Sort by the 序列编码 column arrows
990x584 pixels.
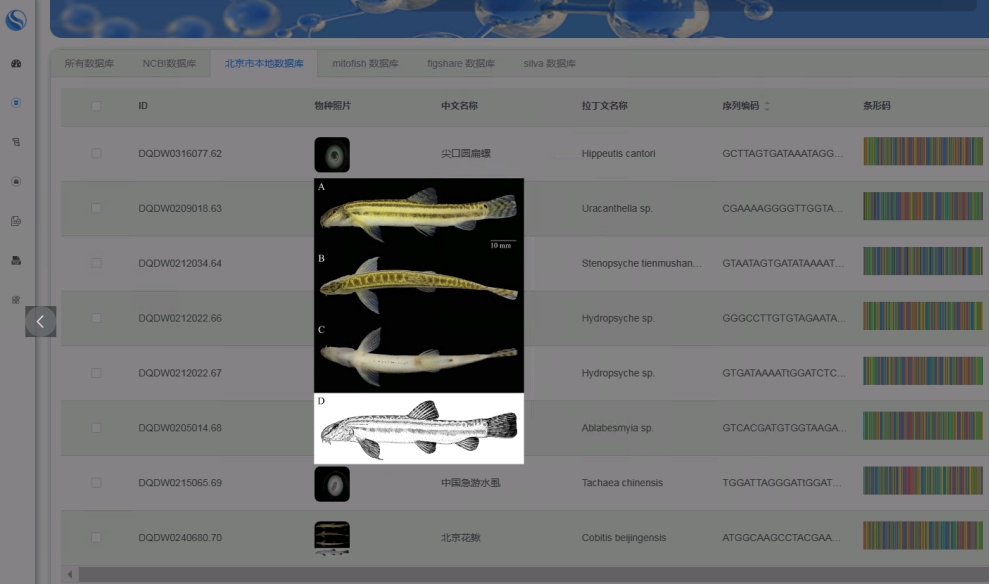pyautogui.click(x=767, y=106)
